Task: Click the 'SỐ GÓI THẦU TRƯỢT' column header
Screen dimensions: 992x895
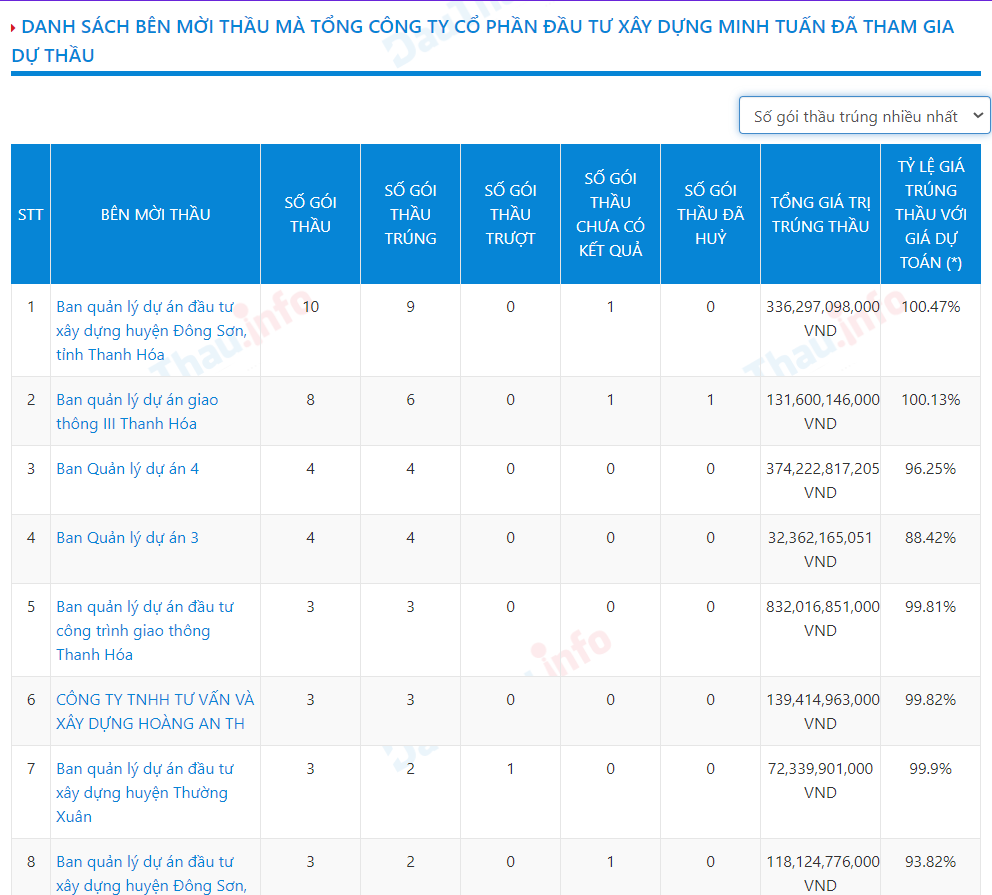Action: coord(510,214)
